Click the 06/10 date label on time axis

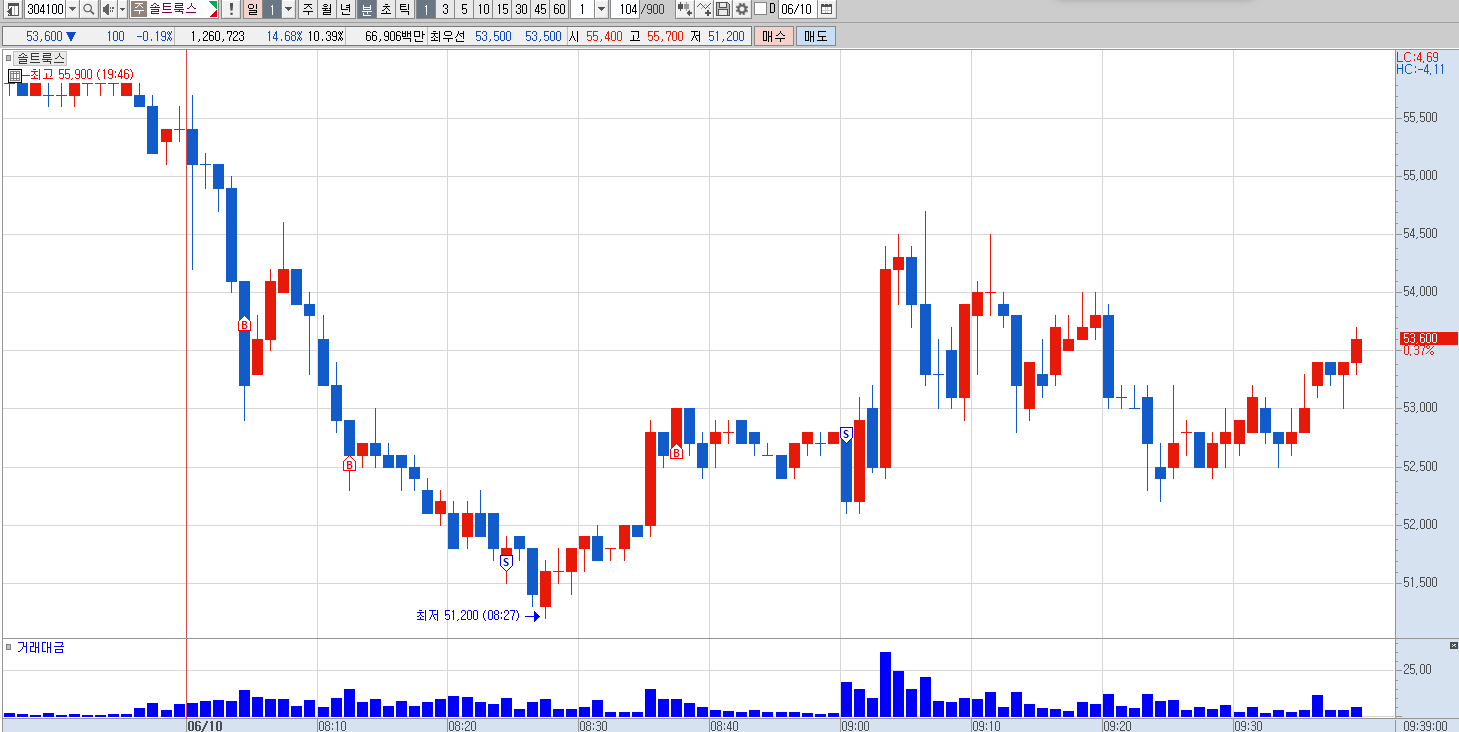pyautogui.click(x=205, y=724)
